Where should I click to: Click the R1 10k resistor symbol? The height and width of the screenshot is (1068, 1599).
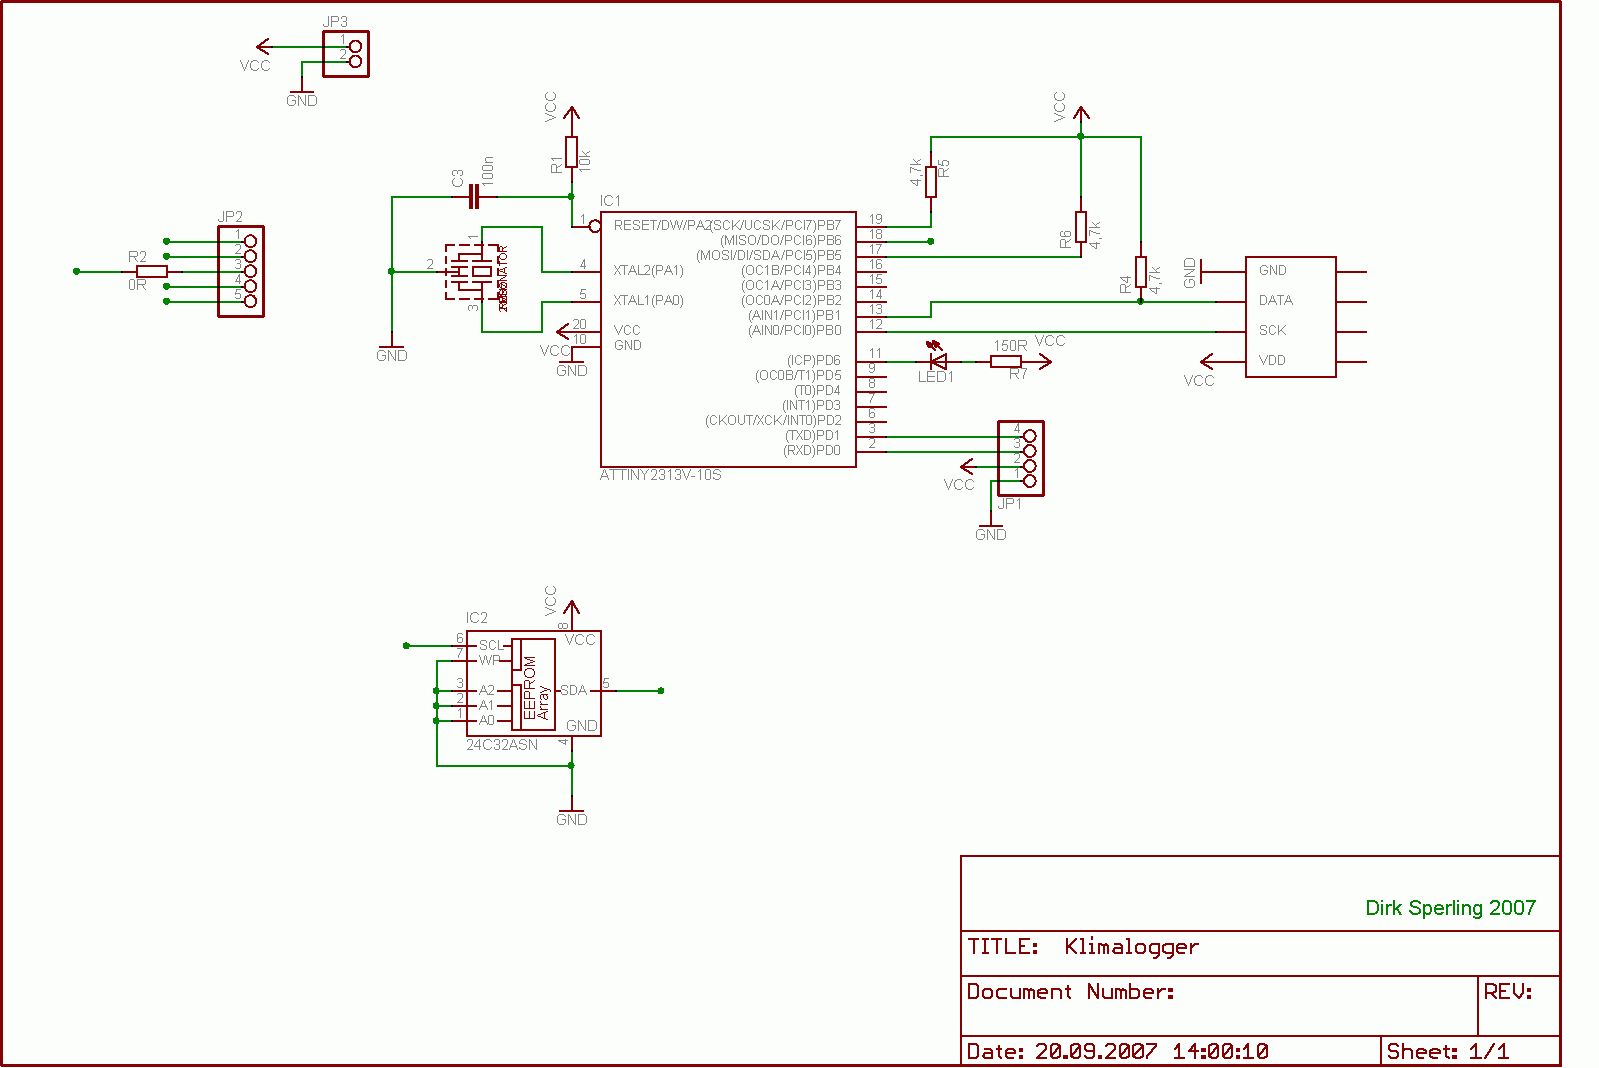click(571, 152)
